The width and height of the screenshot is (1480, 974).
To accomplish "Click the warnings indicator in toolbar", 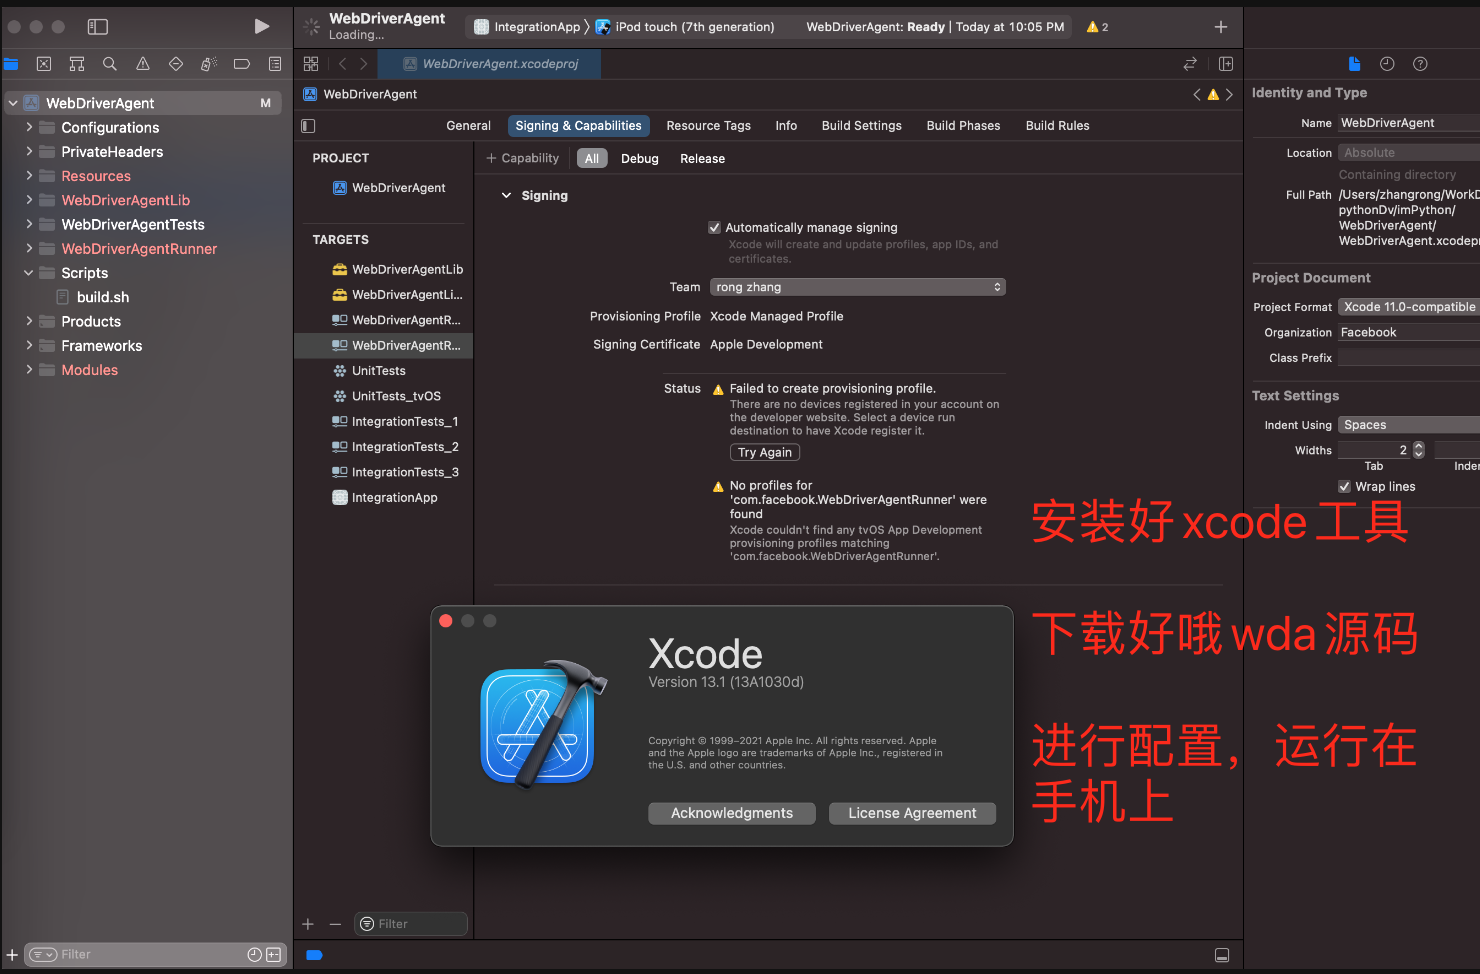I will tap(1098, 27).
